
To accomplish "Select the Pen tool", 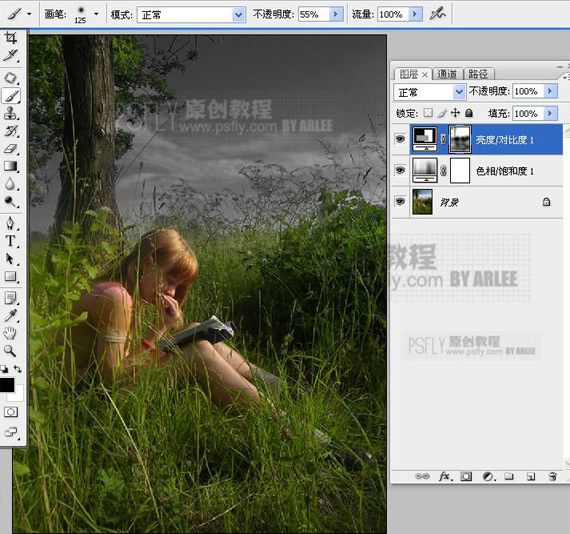I will click(11, 223).
